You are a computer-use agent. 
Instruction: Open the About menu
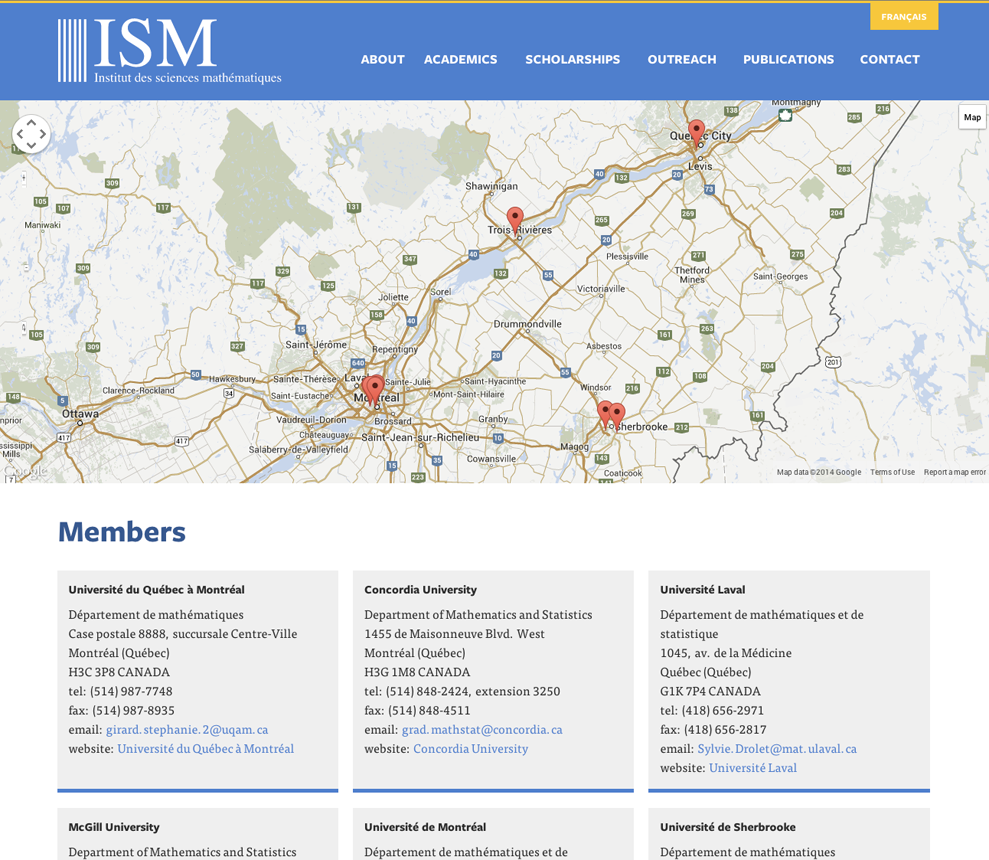coord(382,59)
